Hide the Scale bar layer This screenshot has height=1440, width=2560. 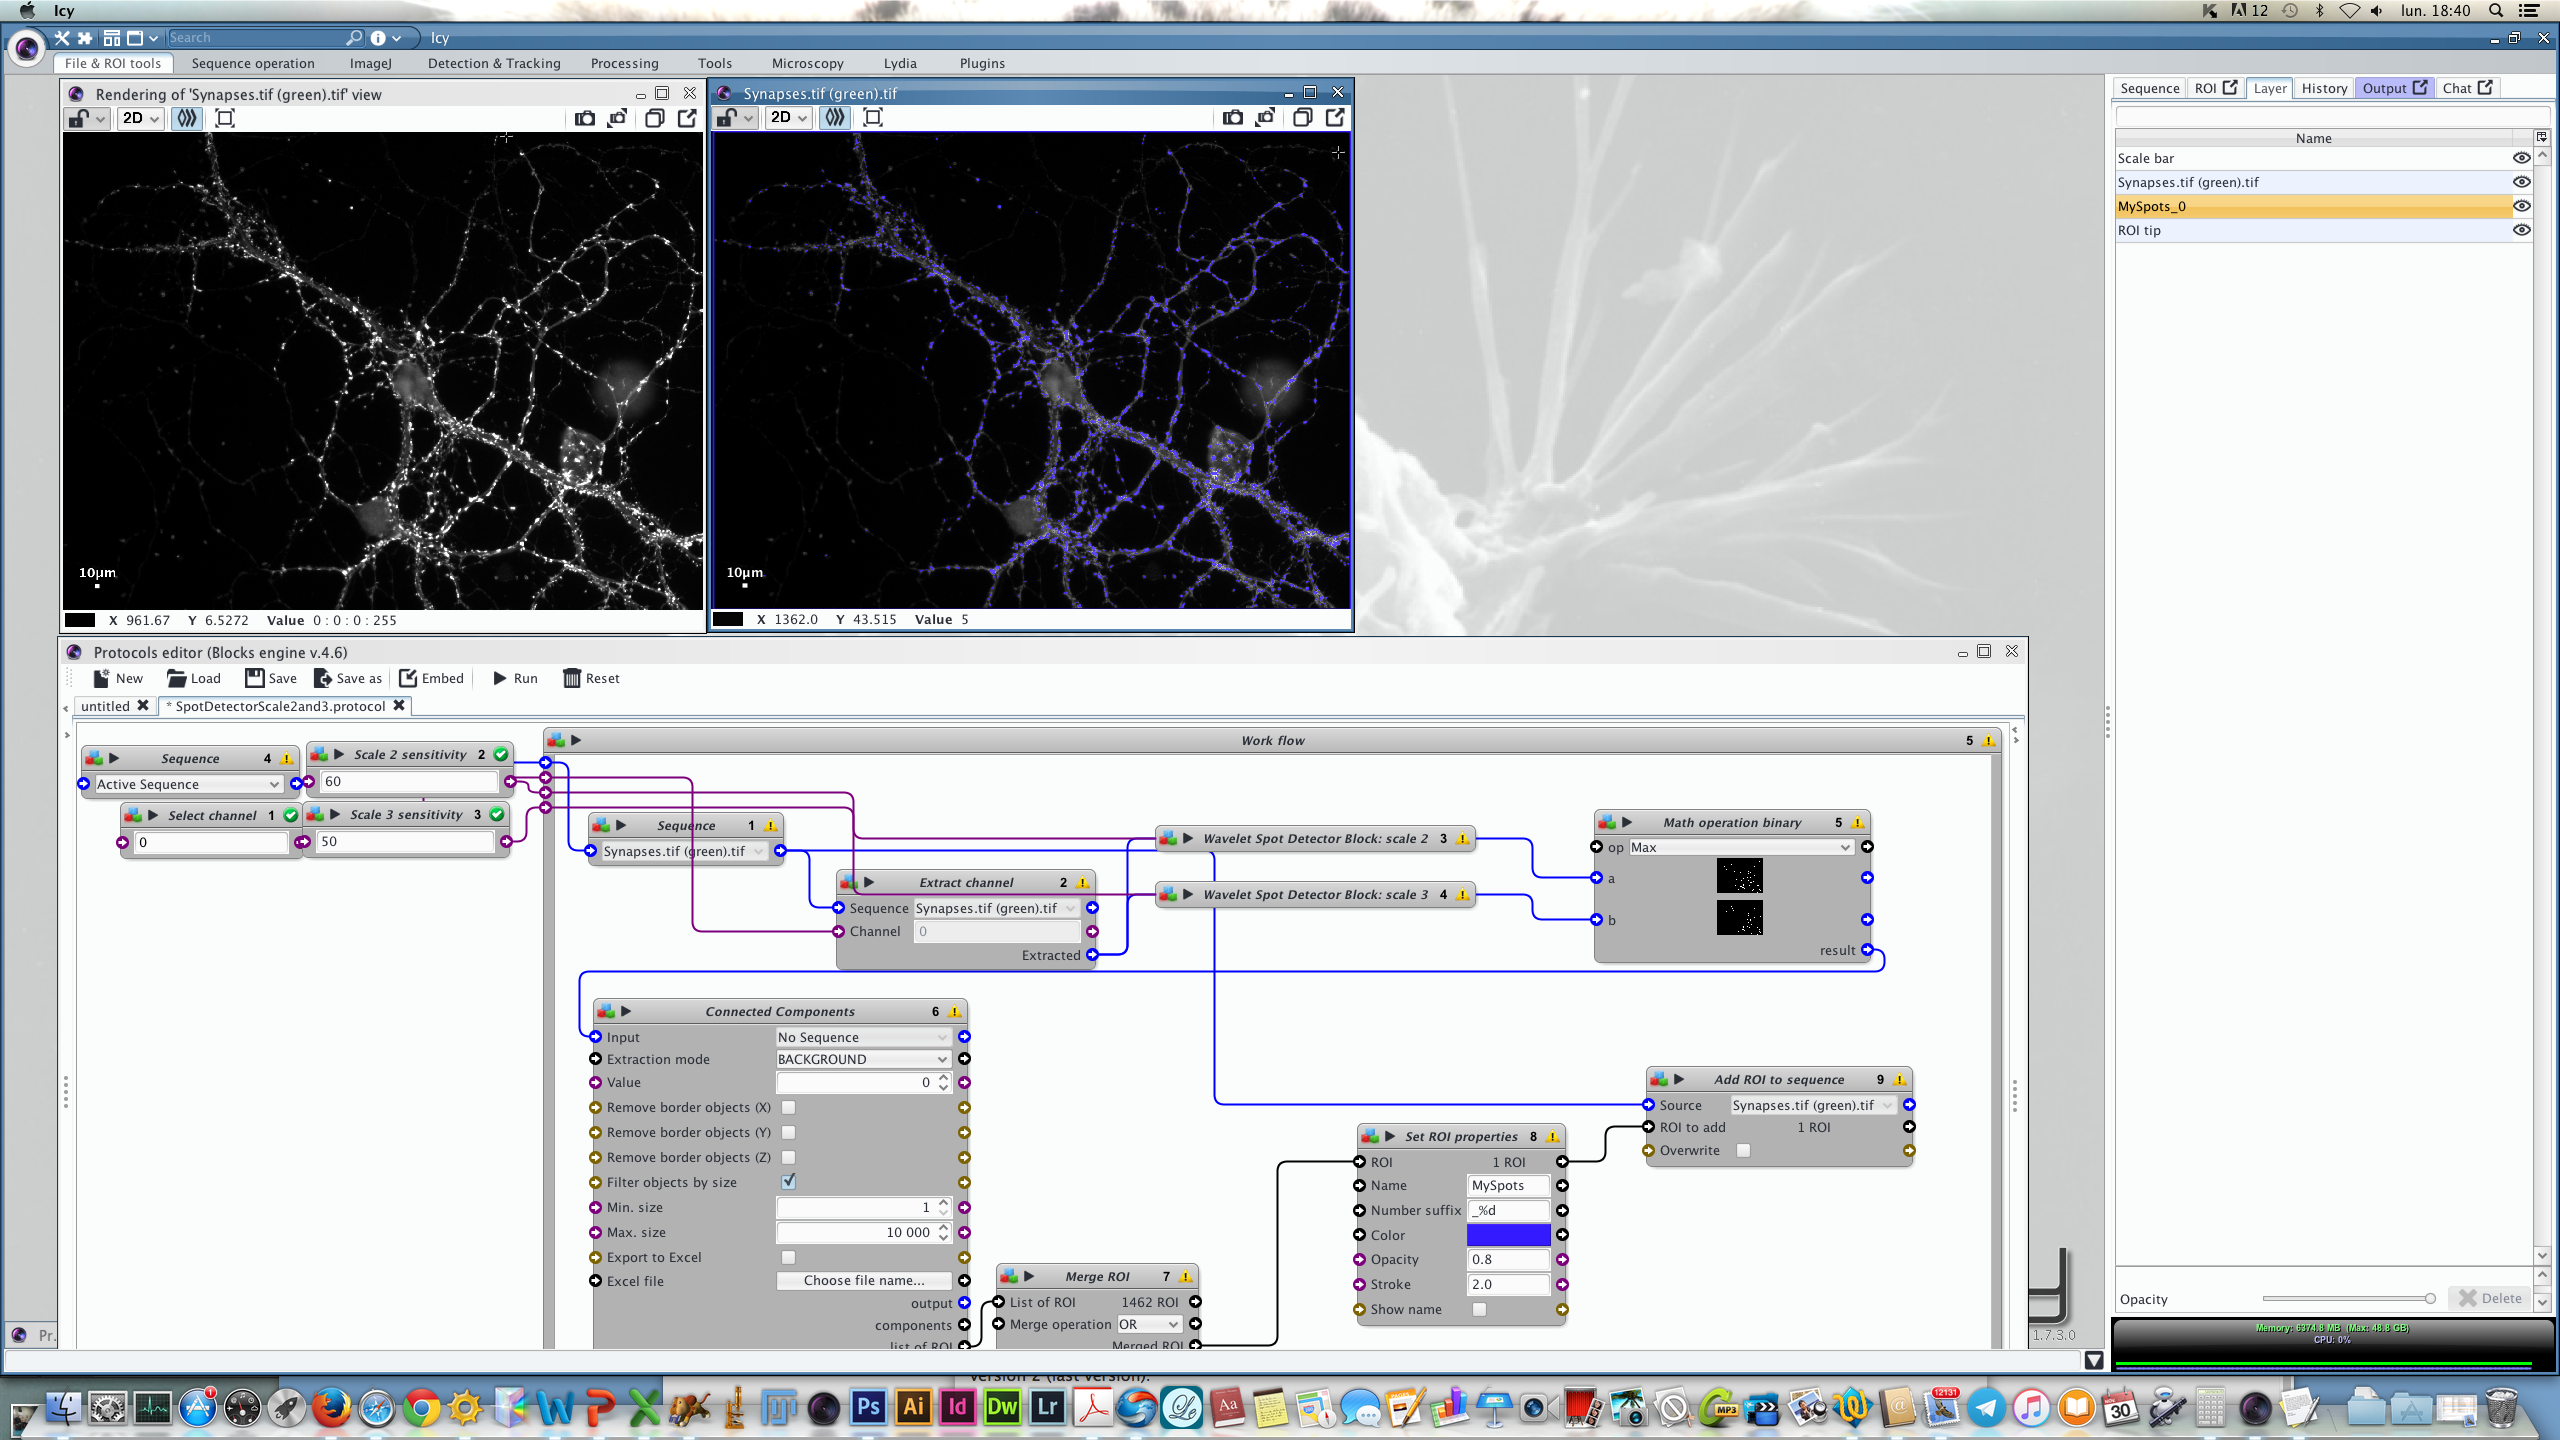pyautogui.click(x=2521, y=158)
